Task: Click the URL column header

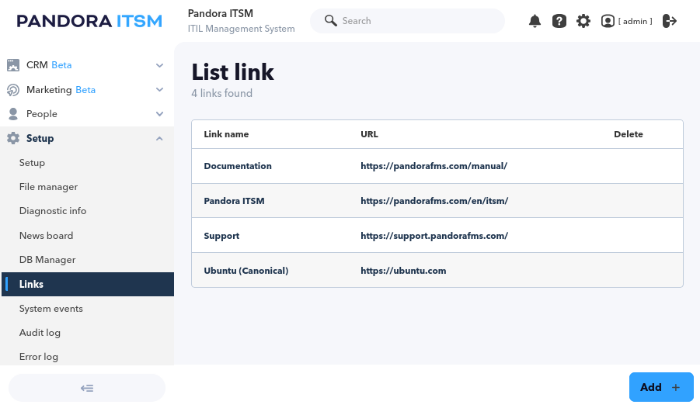Action: click(369, 134)
